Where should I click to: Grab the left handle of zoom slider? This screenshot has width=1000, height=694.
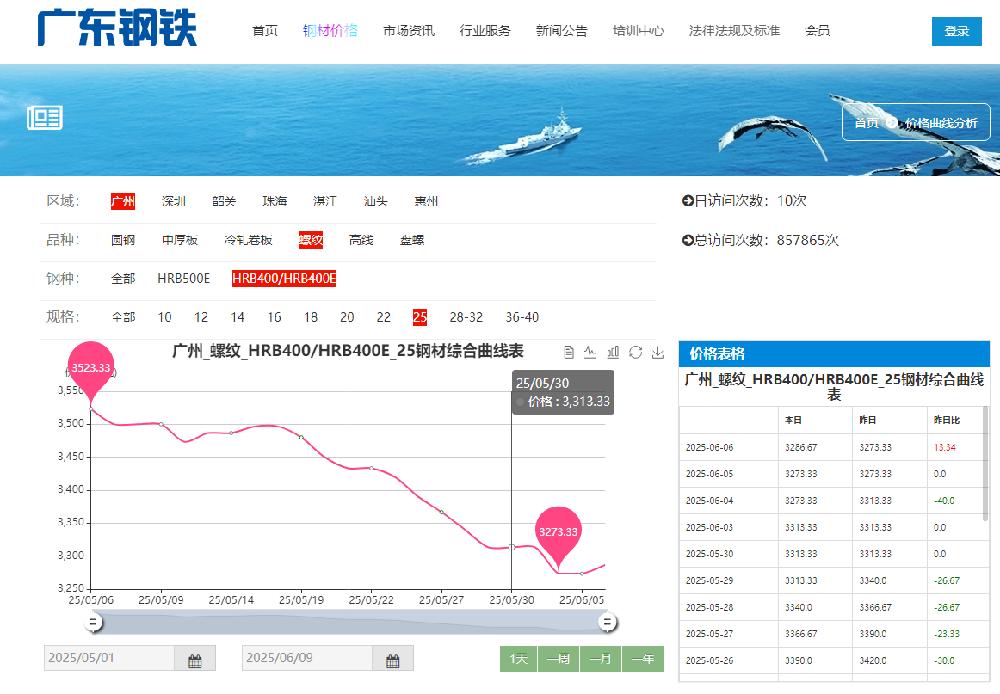(x=93, y=623)
